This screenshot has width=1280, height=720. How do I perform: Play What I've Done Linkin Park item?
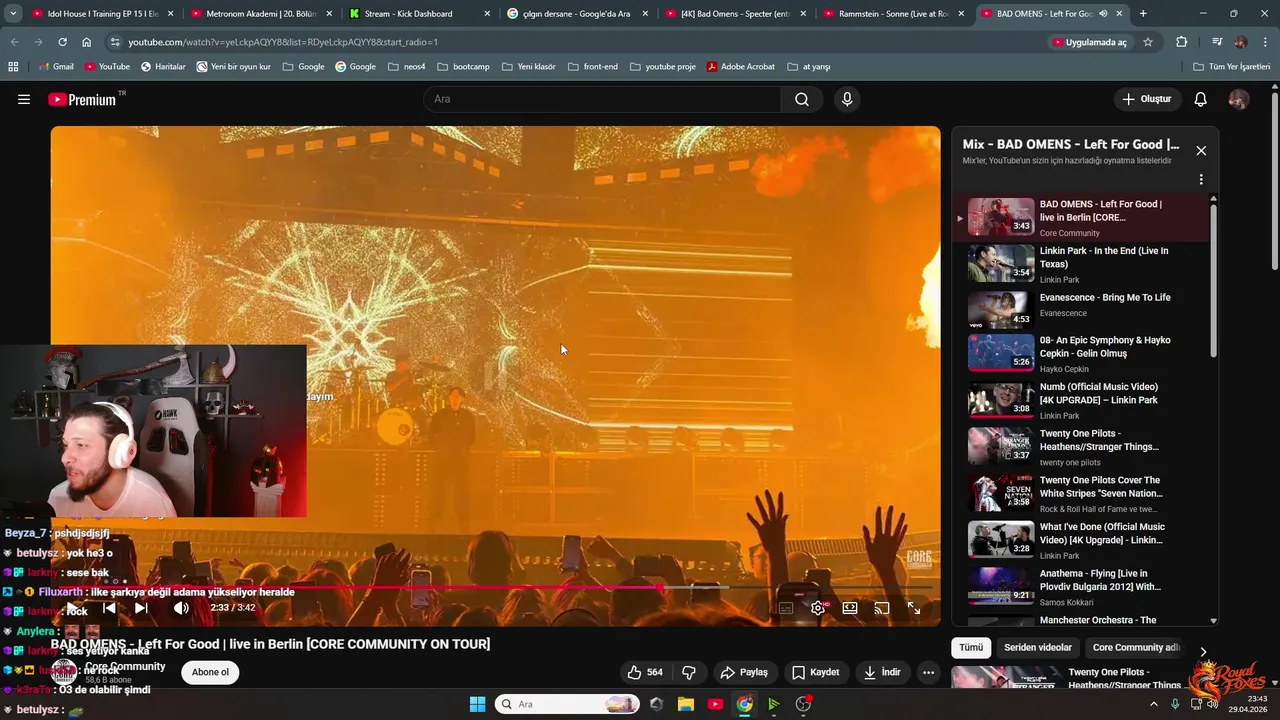(x=1083, y=541)
